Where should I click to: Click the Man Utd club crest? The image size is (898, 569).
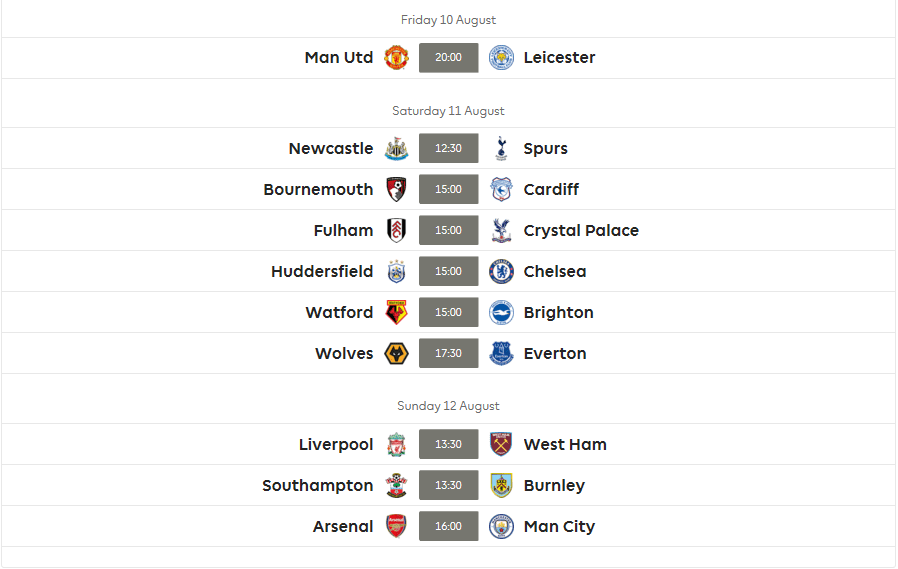[x=396, y=58]
